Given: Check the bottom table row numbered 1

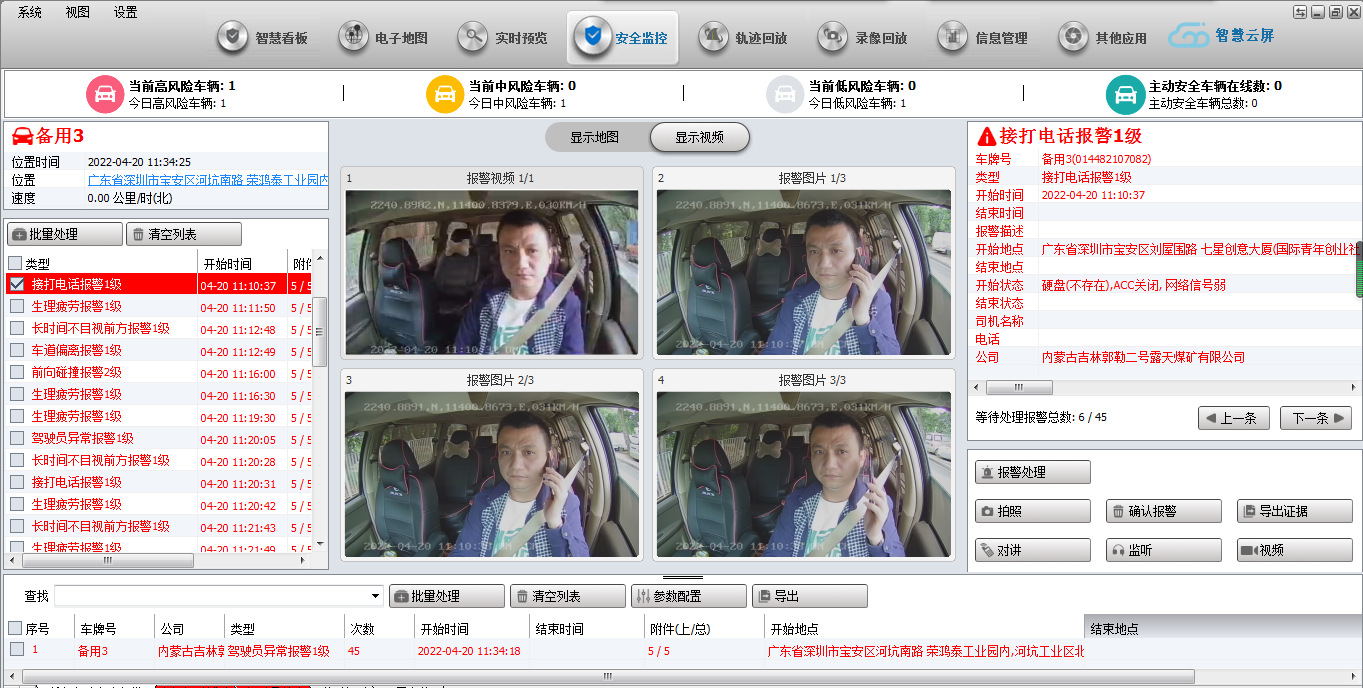Looking at the screenshot, I should [x=17, y=650].
